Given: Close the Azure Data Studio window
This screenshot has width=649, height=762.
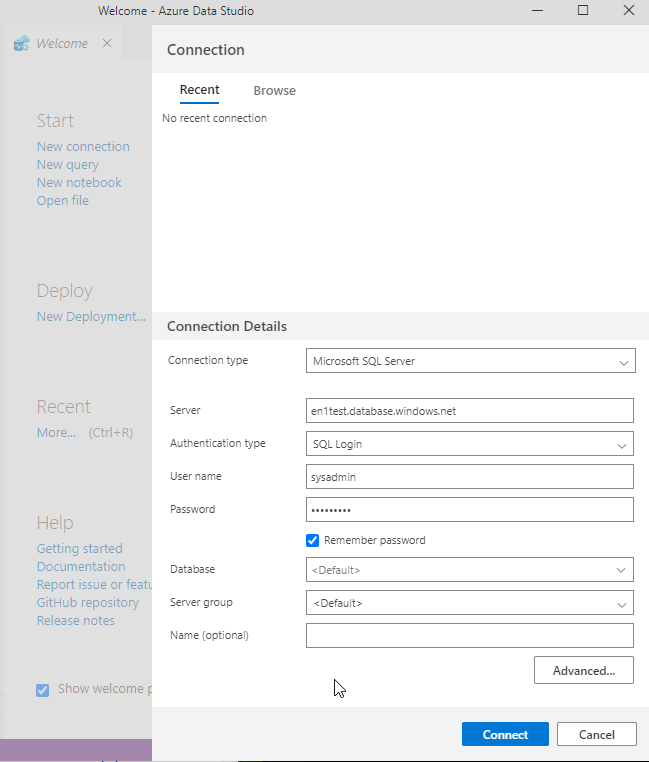Looking at the screenshot, I should click(x=627, y=10).
